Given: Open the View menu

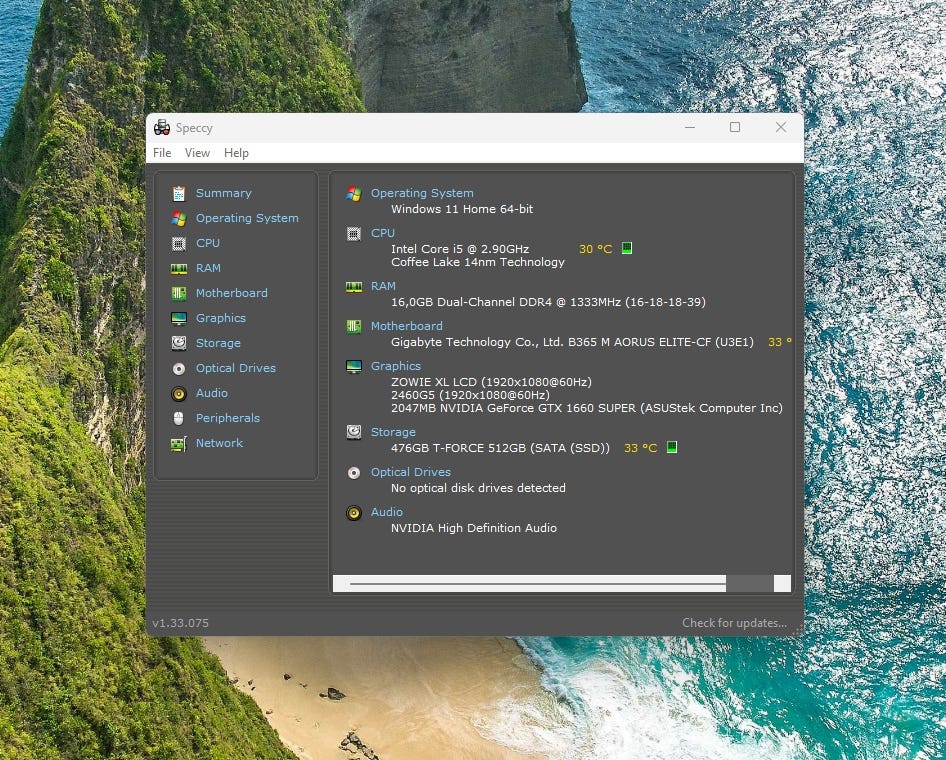Looking at the screenshot, I should click(197, 153).
